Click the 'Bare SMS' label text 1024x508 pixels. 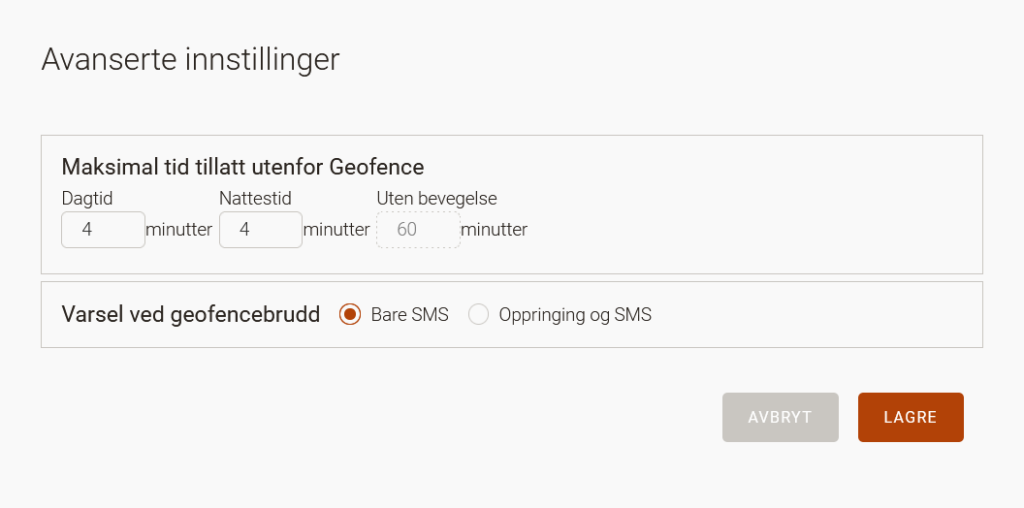point(409,315)
